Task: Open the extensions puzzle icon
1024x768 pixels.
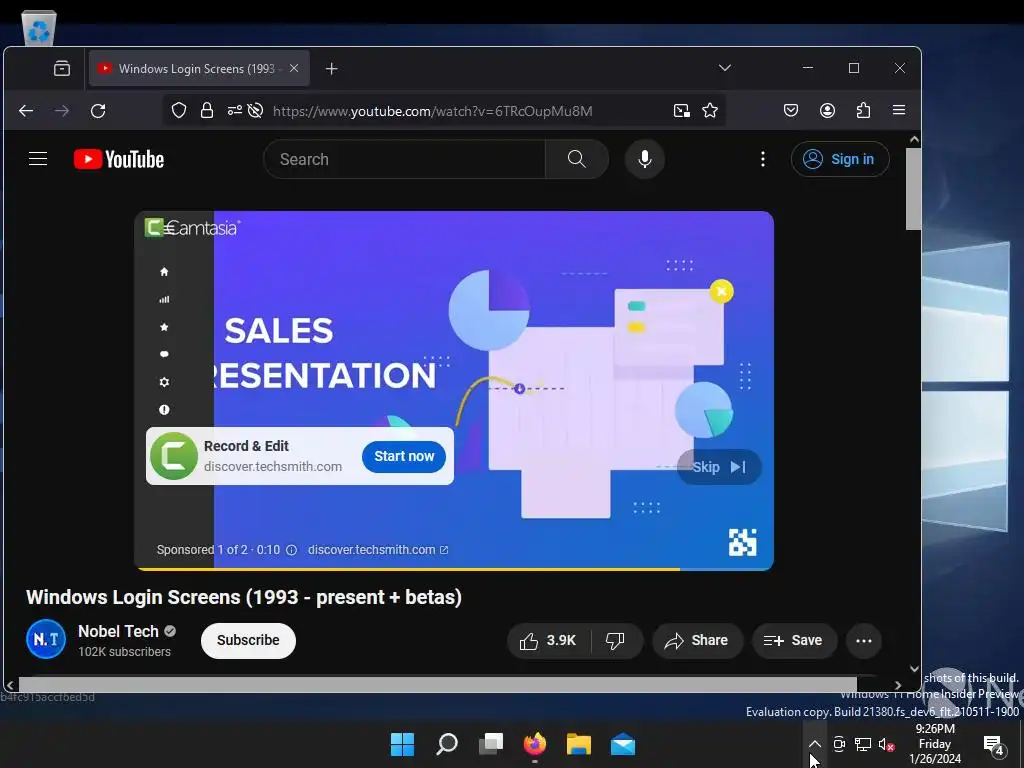Action: (863, 110)
